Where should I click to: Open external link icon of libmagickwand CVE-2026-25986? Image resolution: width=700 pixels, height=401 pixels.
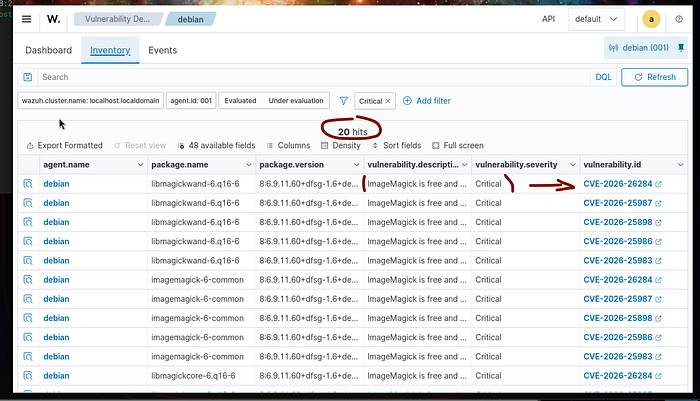658,242
